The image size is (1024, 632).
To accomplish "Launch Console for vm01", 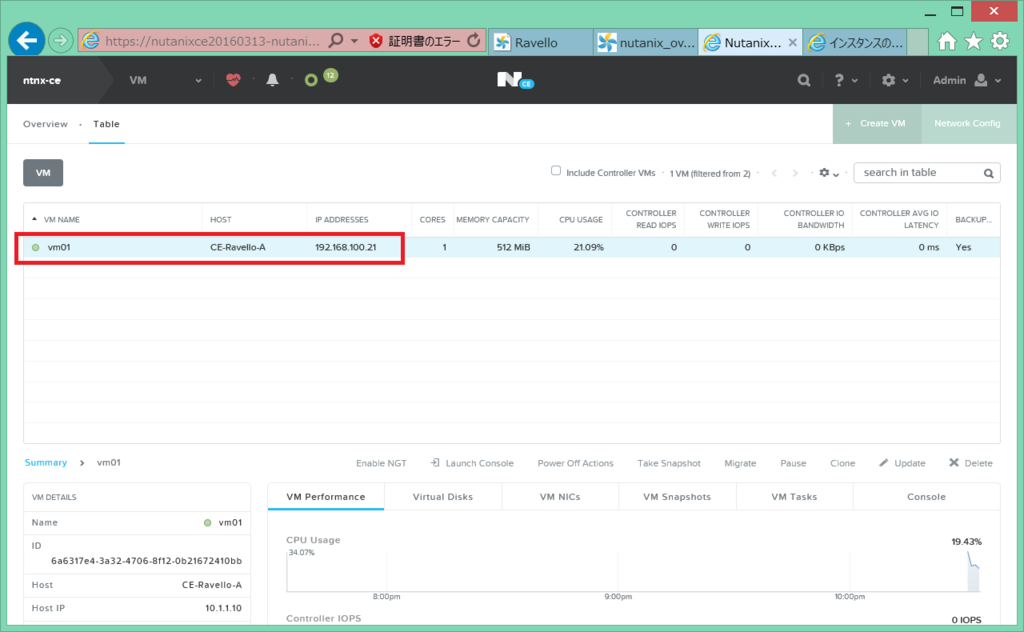I will point(472,463).
